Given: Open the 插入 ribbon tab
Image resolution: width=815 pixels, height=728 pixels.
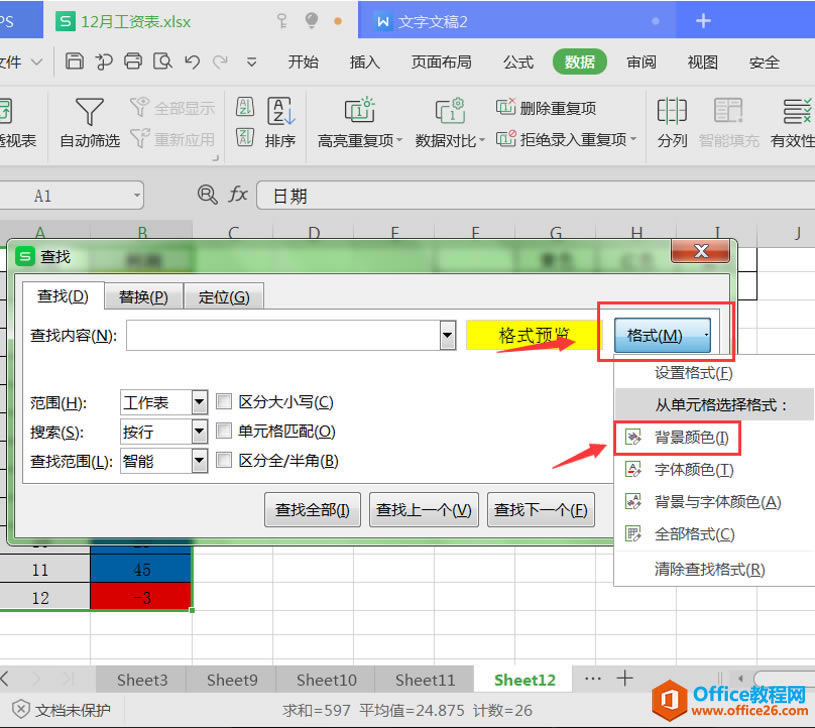Looking at the screenshot, I should 364,62.
